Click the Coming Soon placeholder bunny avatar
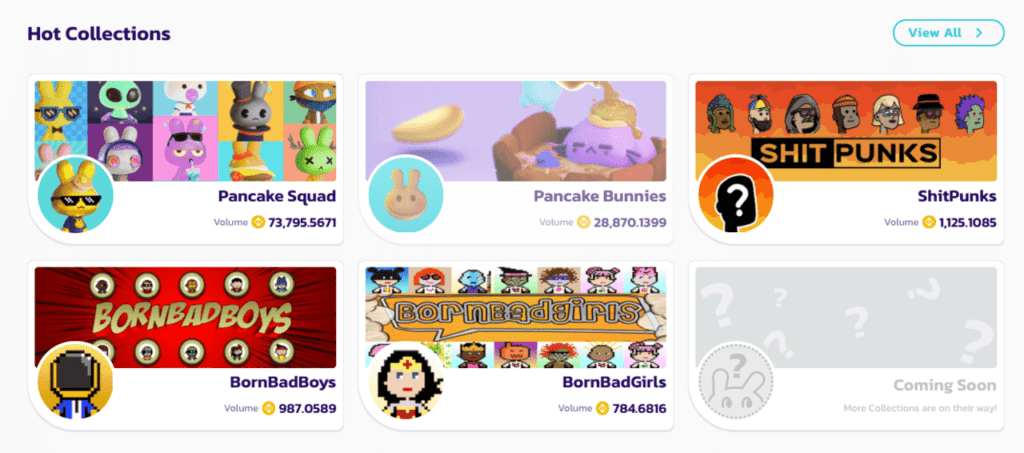Image resolution: width=1024 pixels, height=453 pixels. (x=736, y=381)
